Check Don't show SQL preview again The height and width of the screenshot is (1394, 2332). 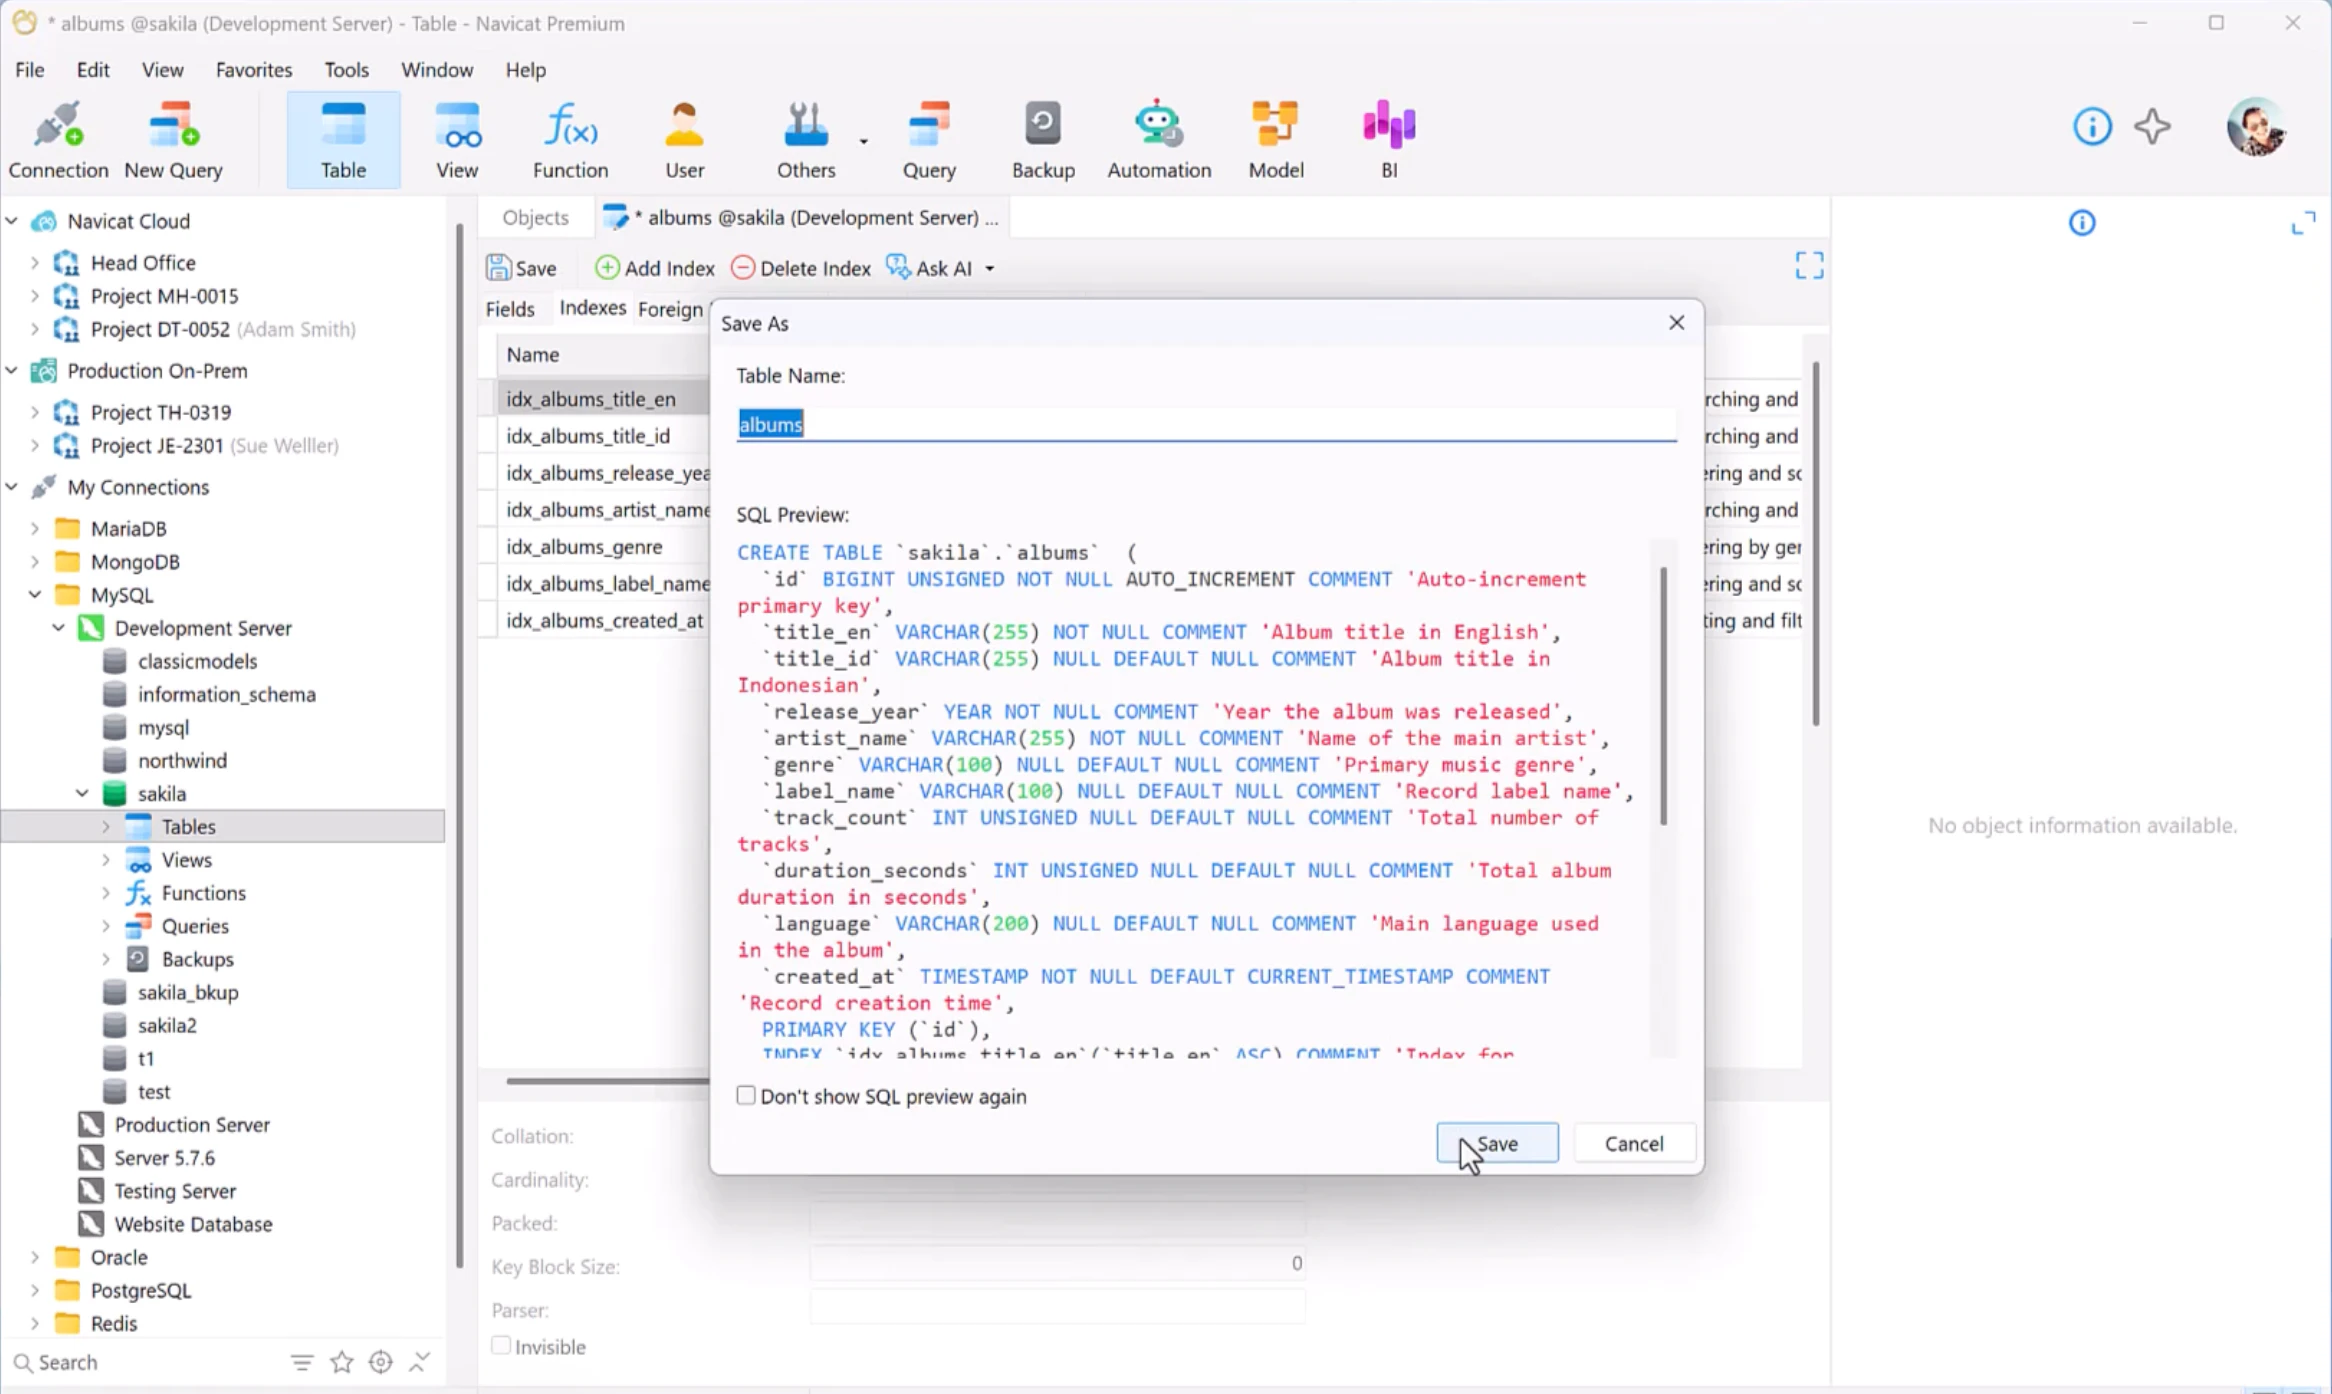pyautogui.click(x=746, y=1096)
